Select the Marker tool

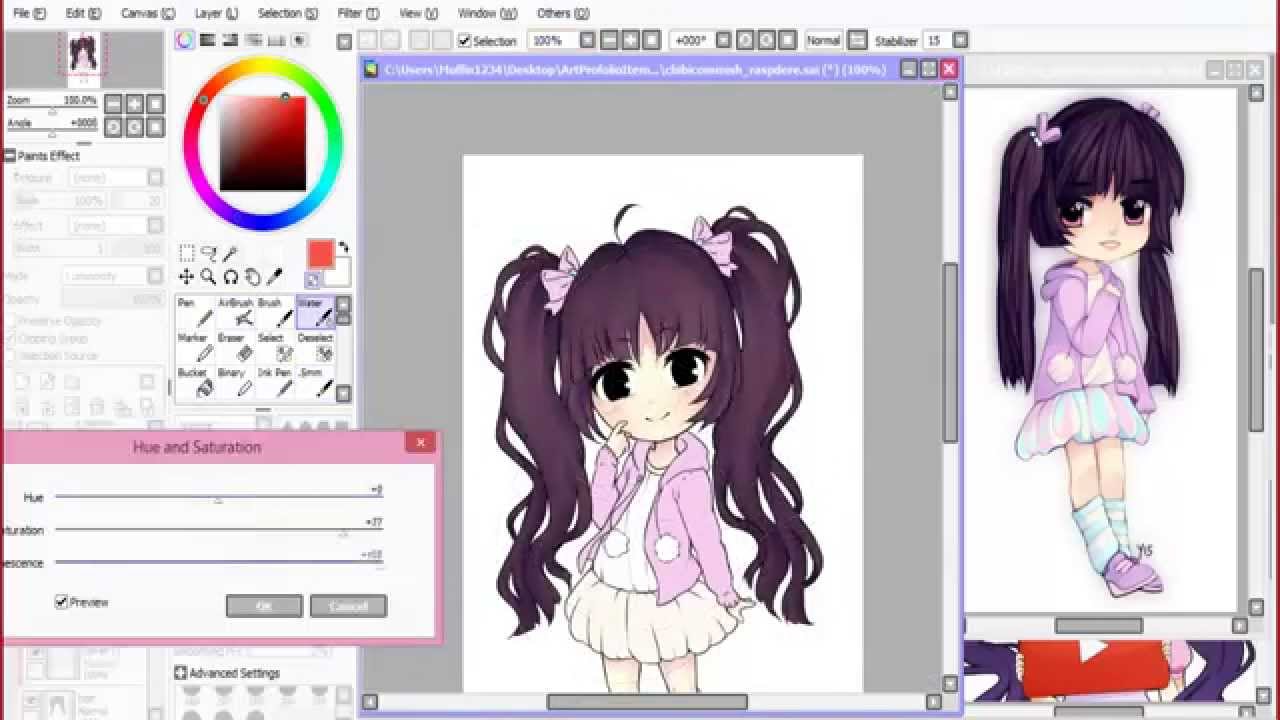click(x=194, y=348)
